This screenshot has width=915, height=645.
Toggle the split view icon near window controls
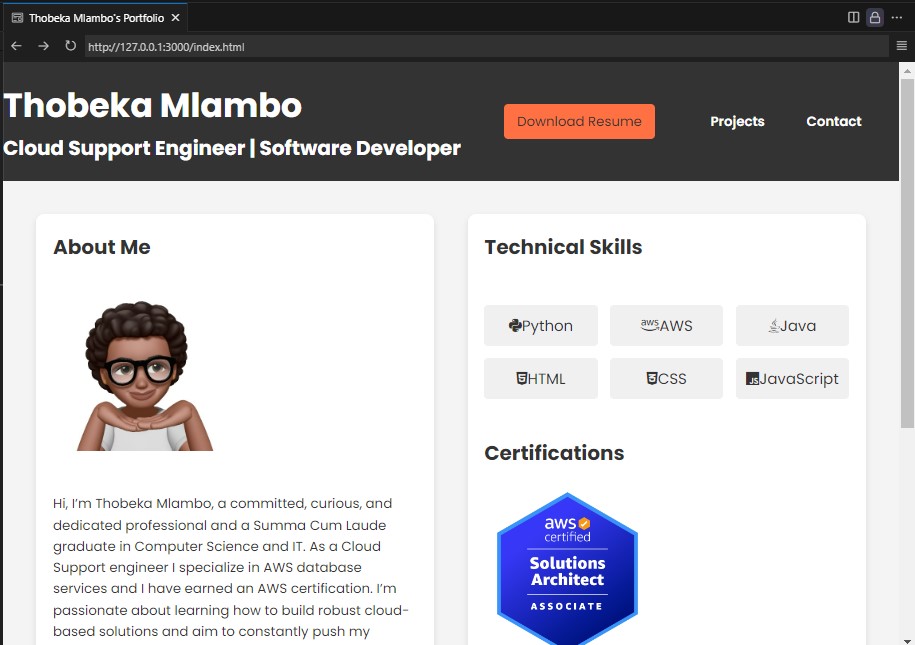coord(853,16)
